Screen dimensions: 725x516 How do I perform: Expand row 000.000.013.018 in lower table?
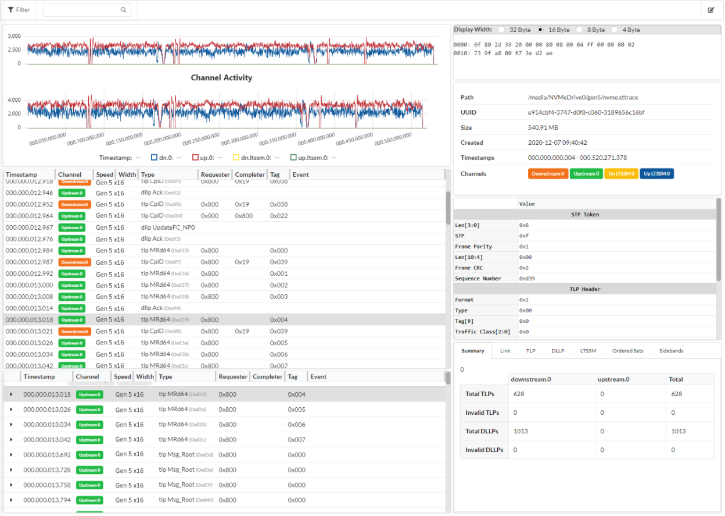(x=11, y=394)
